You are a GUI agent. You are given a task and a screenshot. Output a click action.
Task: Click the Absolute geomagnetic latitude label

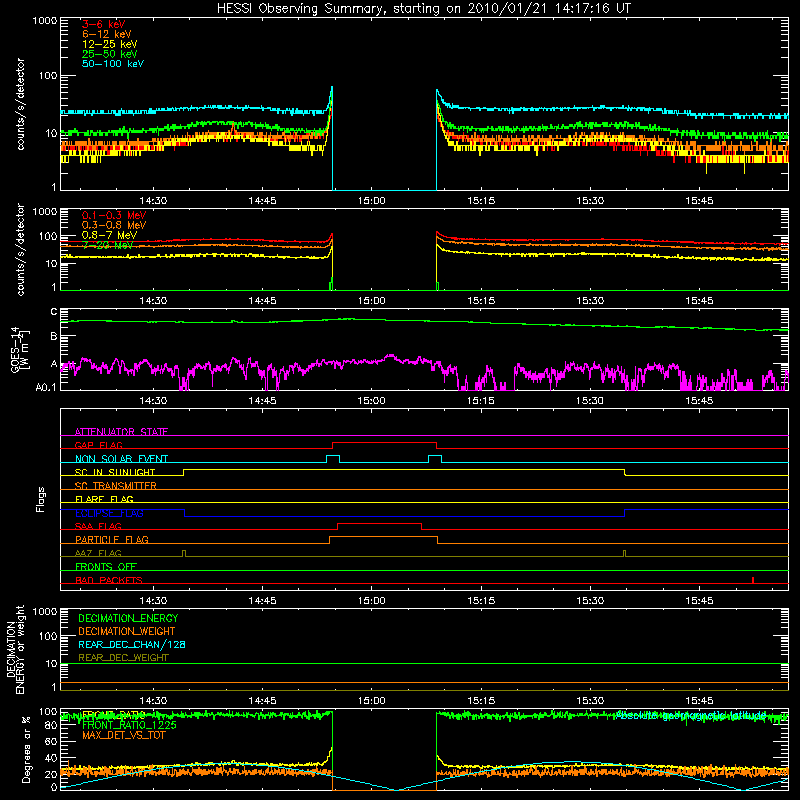(x=691, y=715)
